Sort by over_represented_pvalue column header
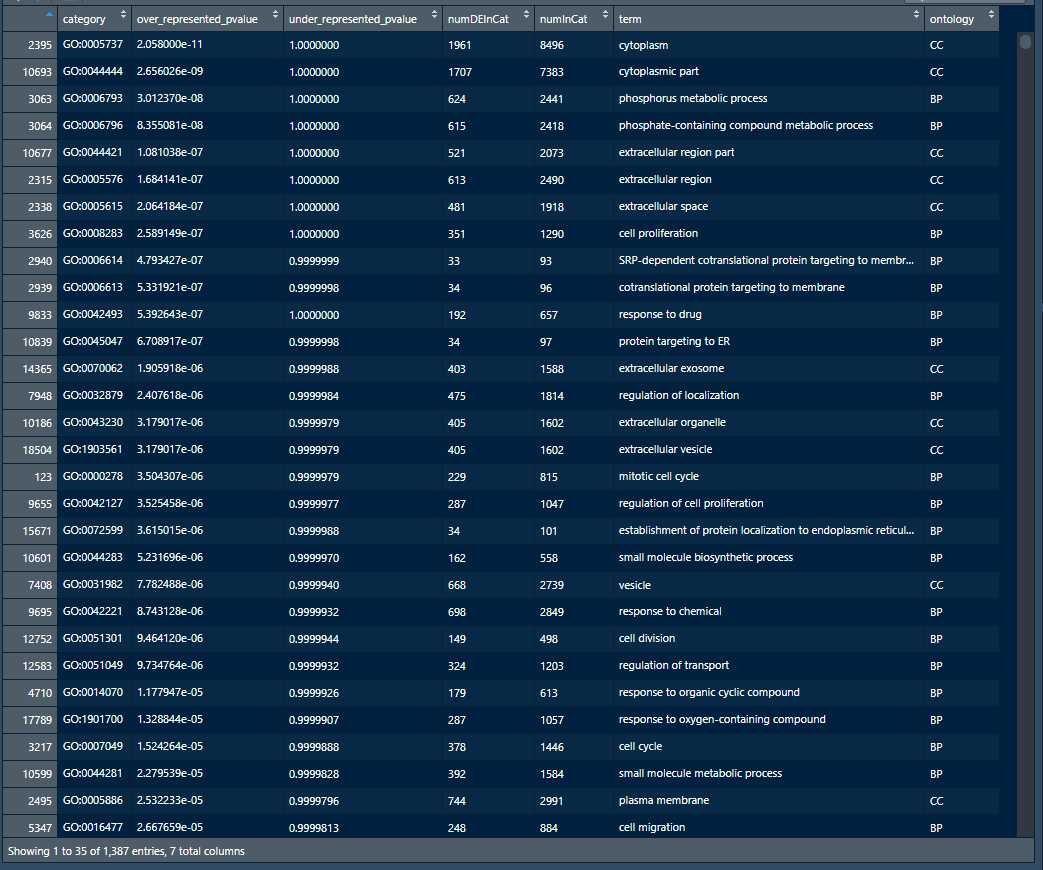This screenshot has width=1043, height=870. coord(207,19)
